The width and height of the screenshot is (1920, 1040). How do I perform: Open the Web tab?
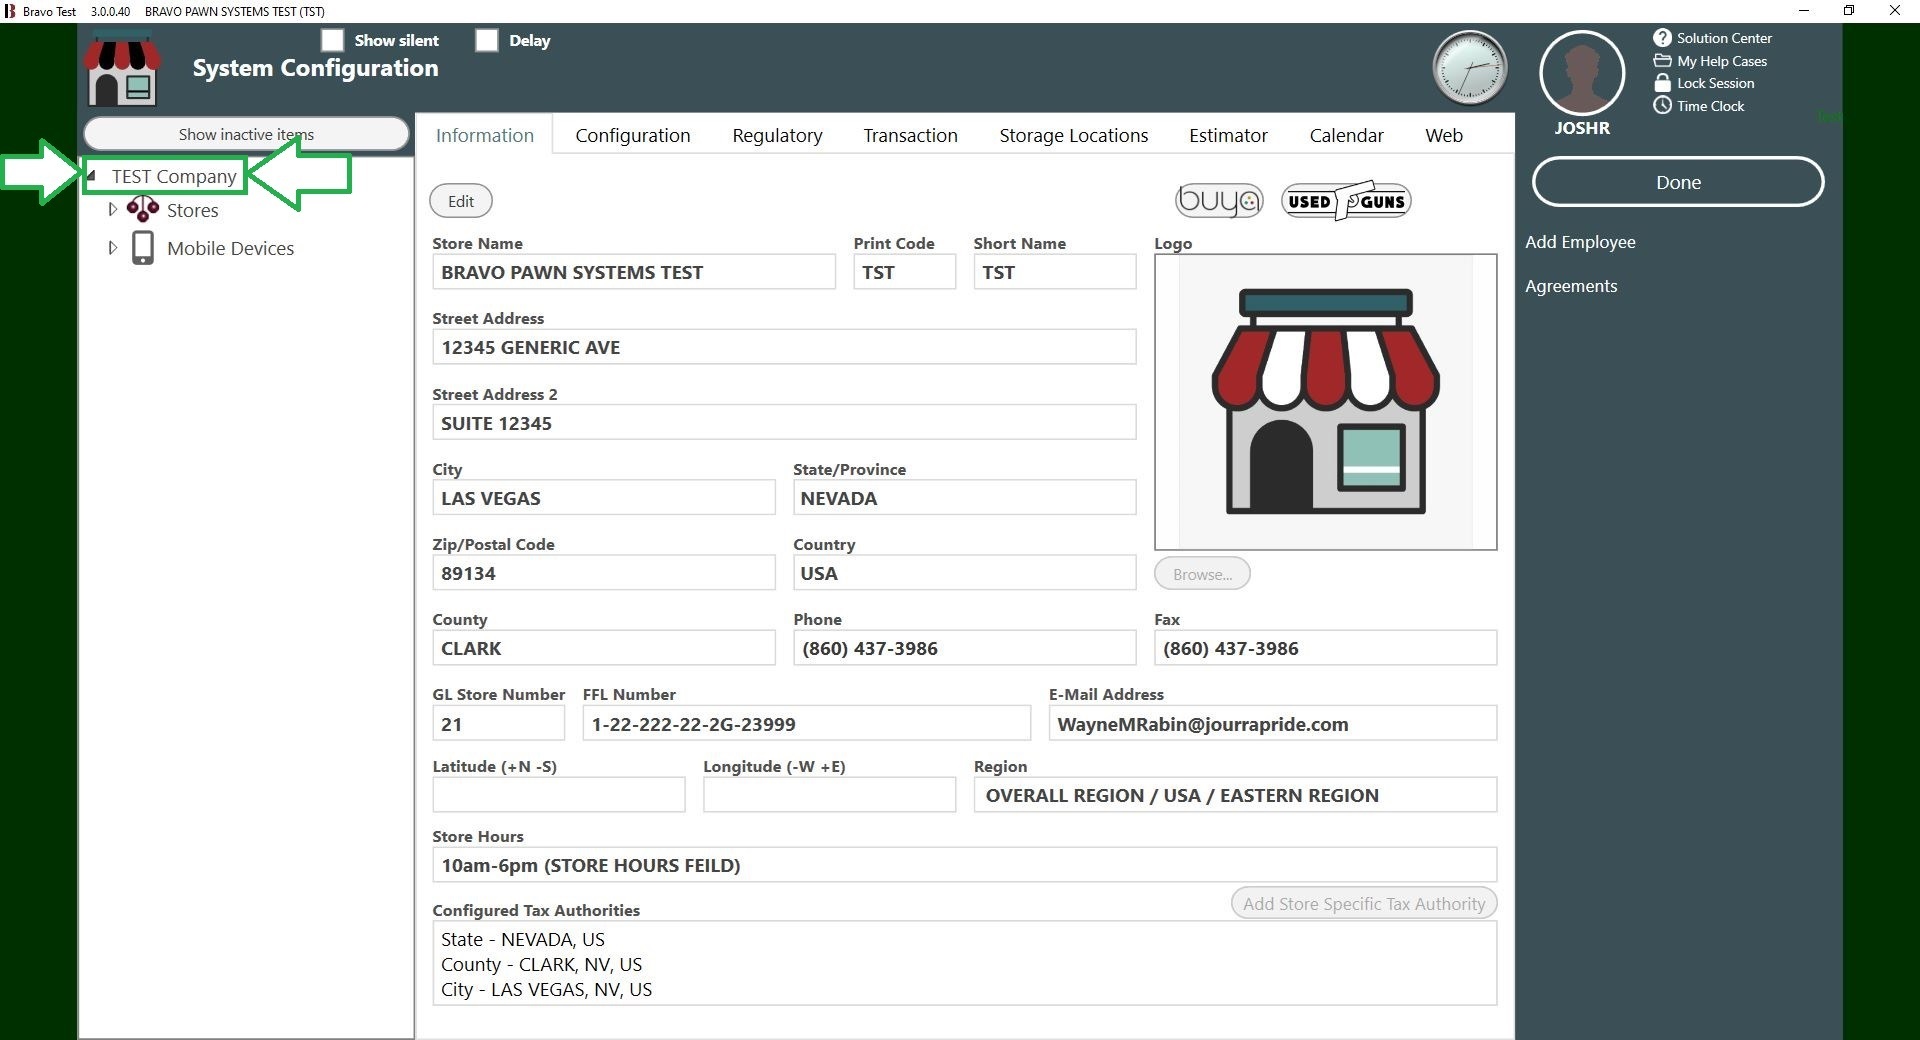pyautogui.click(x=1443, y=135)
